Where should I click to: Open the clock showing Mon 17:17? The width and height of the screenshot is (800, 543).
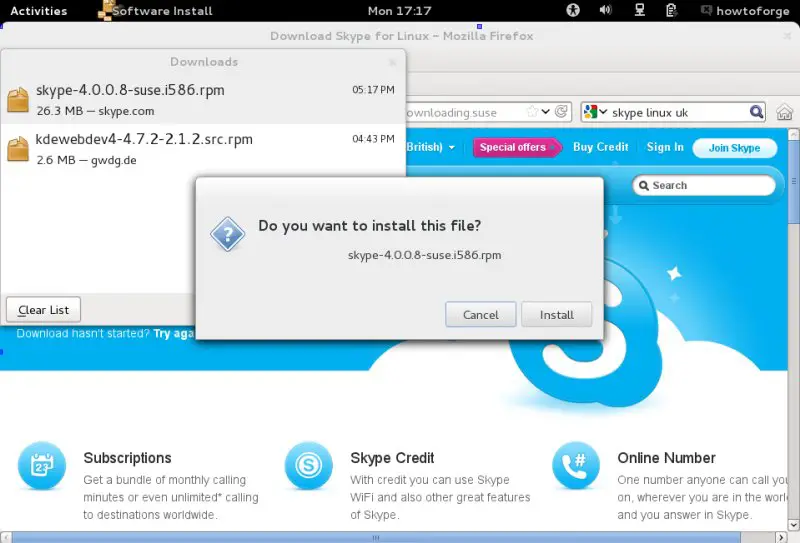pos(399,11)
